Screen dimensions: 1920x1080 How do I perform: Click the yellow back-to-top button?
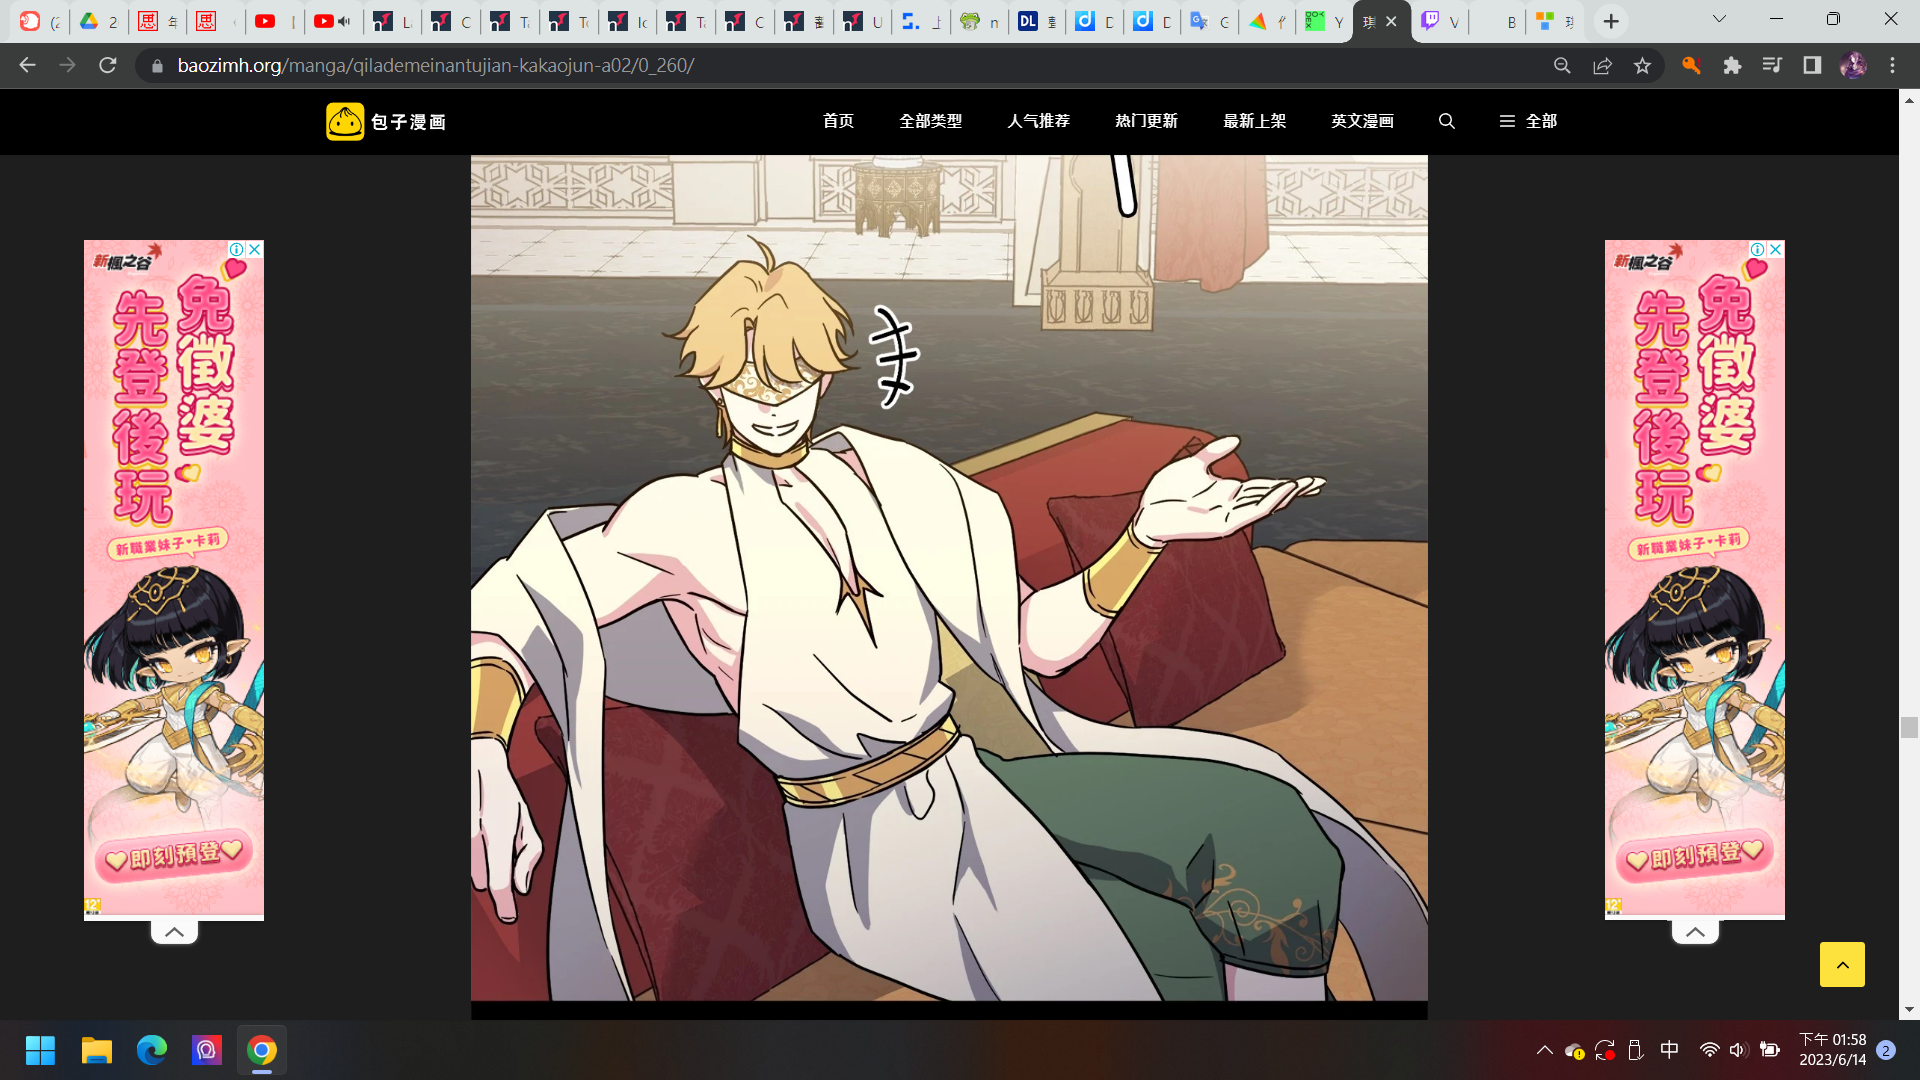click(x=1842, y=964)
